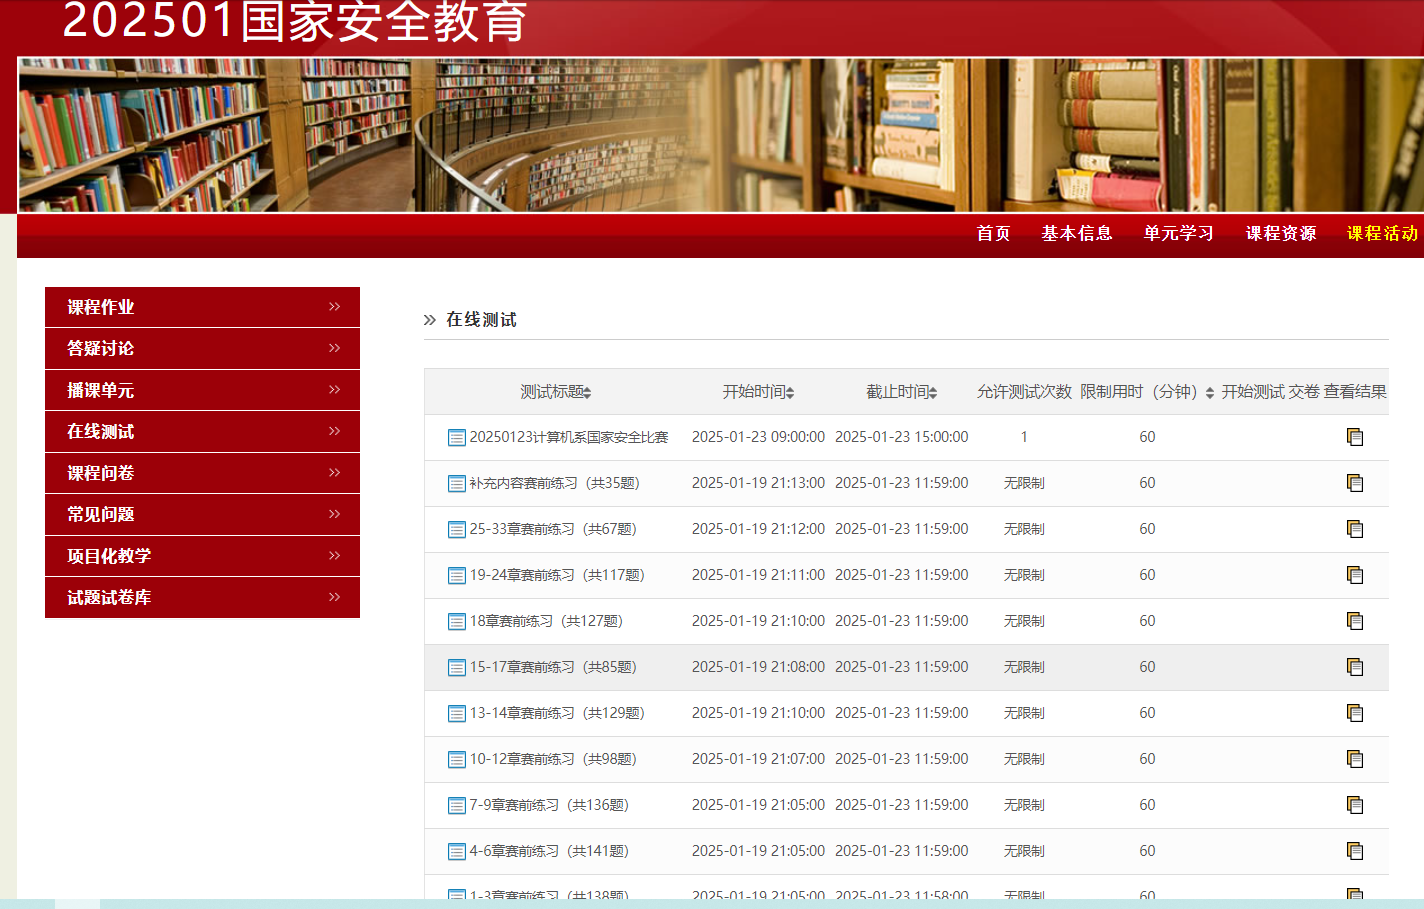Sort by 开始时间 column arrows
The image size is (1424, 909).
pos(790,393)
